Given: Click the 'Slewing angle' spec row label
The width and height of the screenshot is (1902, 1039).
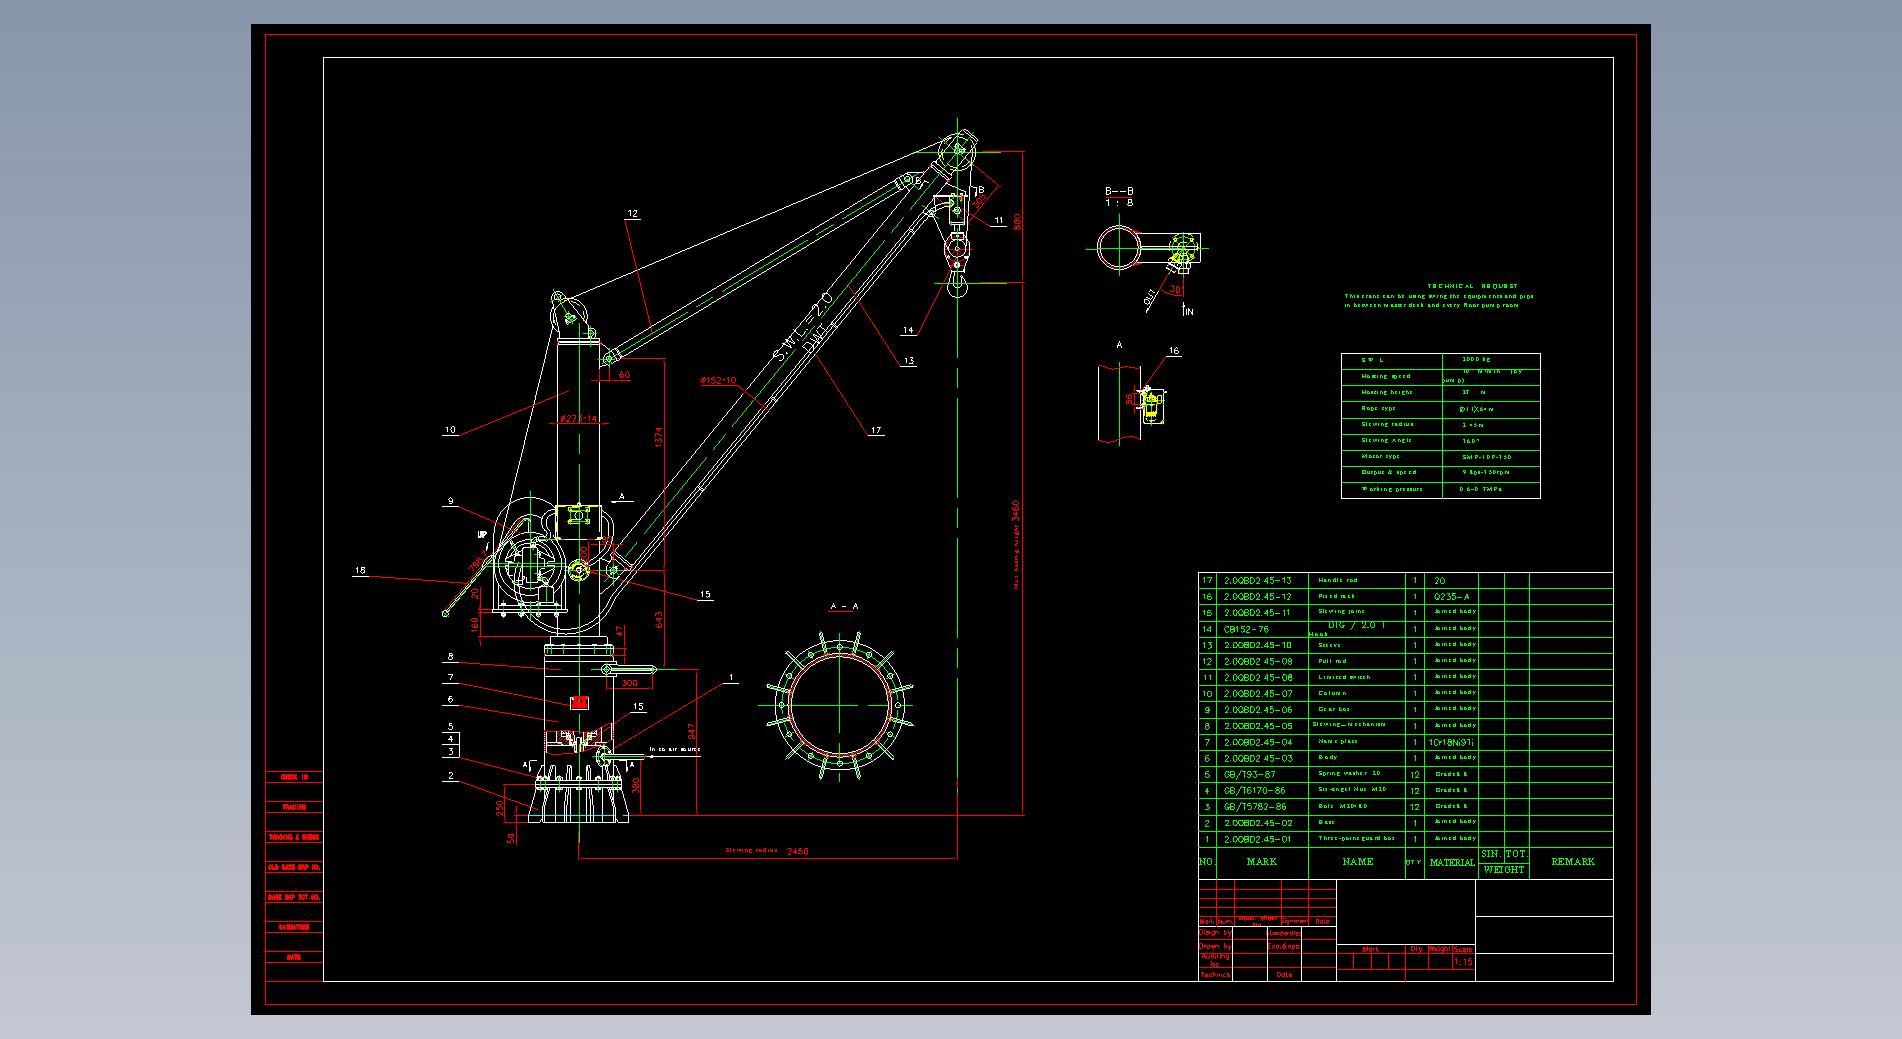Looking at the screenshot, I should [1386, 440].
